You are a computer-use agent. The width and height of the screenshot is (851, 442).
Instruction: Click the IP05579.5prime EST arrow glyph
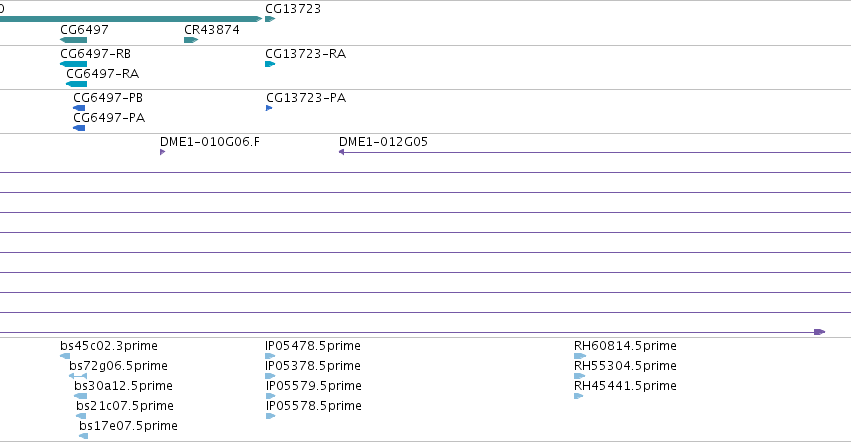tap(271, 396)
